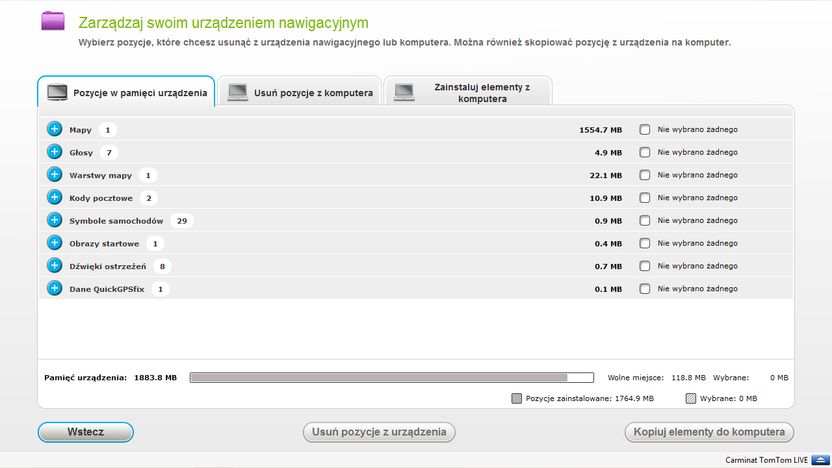This screenshot has height=468, width=832.
Task: Click the Warstwy mapy row label
Action: (100, 176)
